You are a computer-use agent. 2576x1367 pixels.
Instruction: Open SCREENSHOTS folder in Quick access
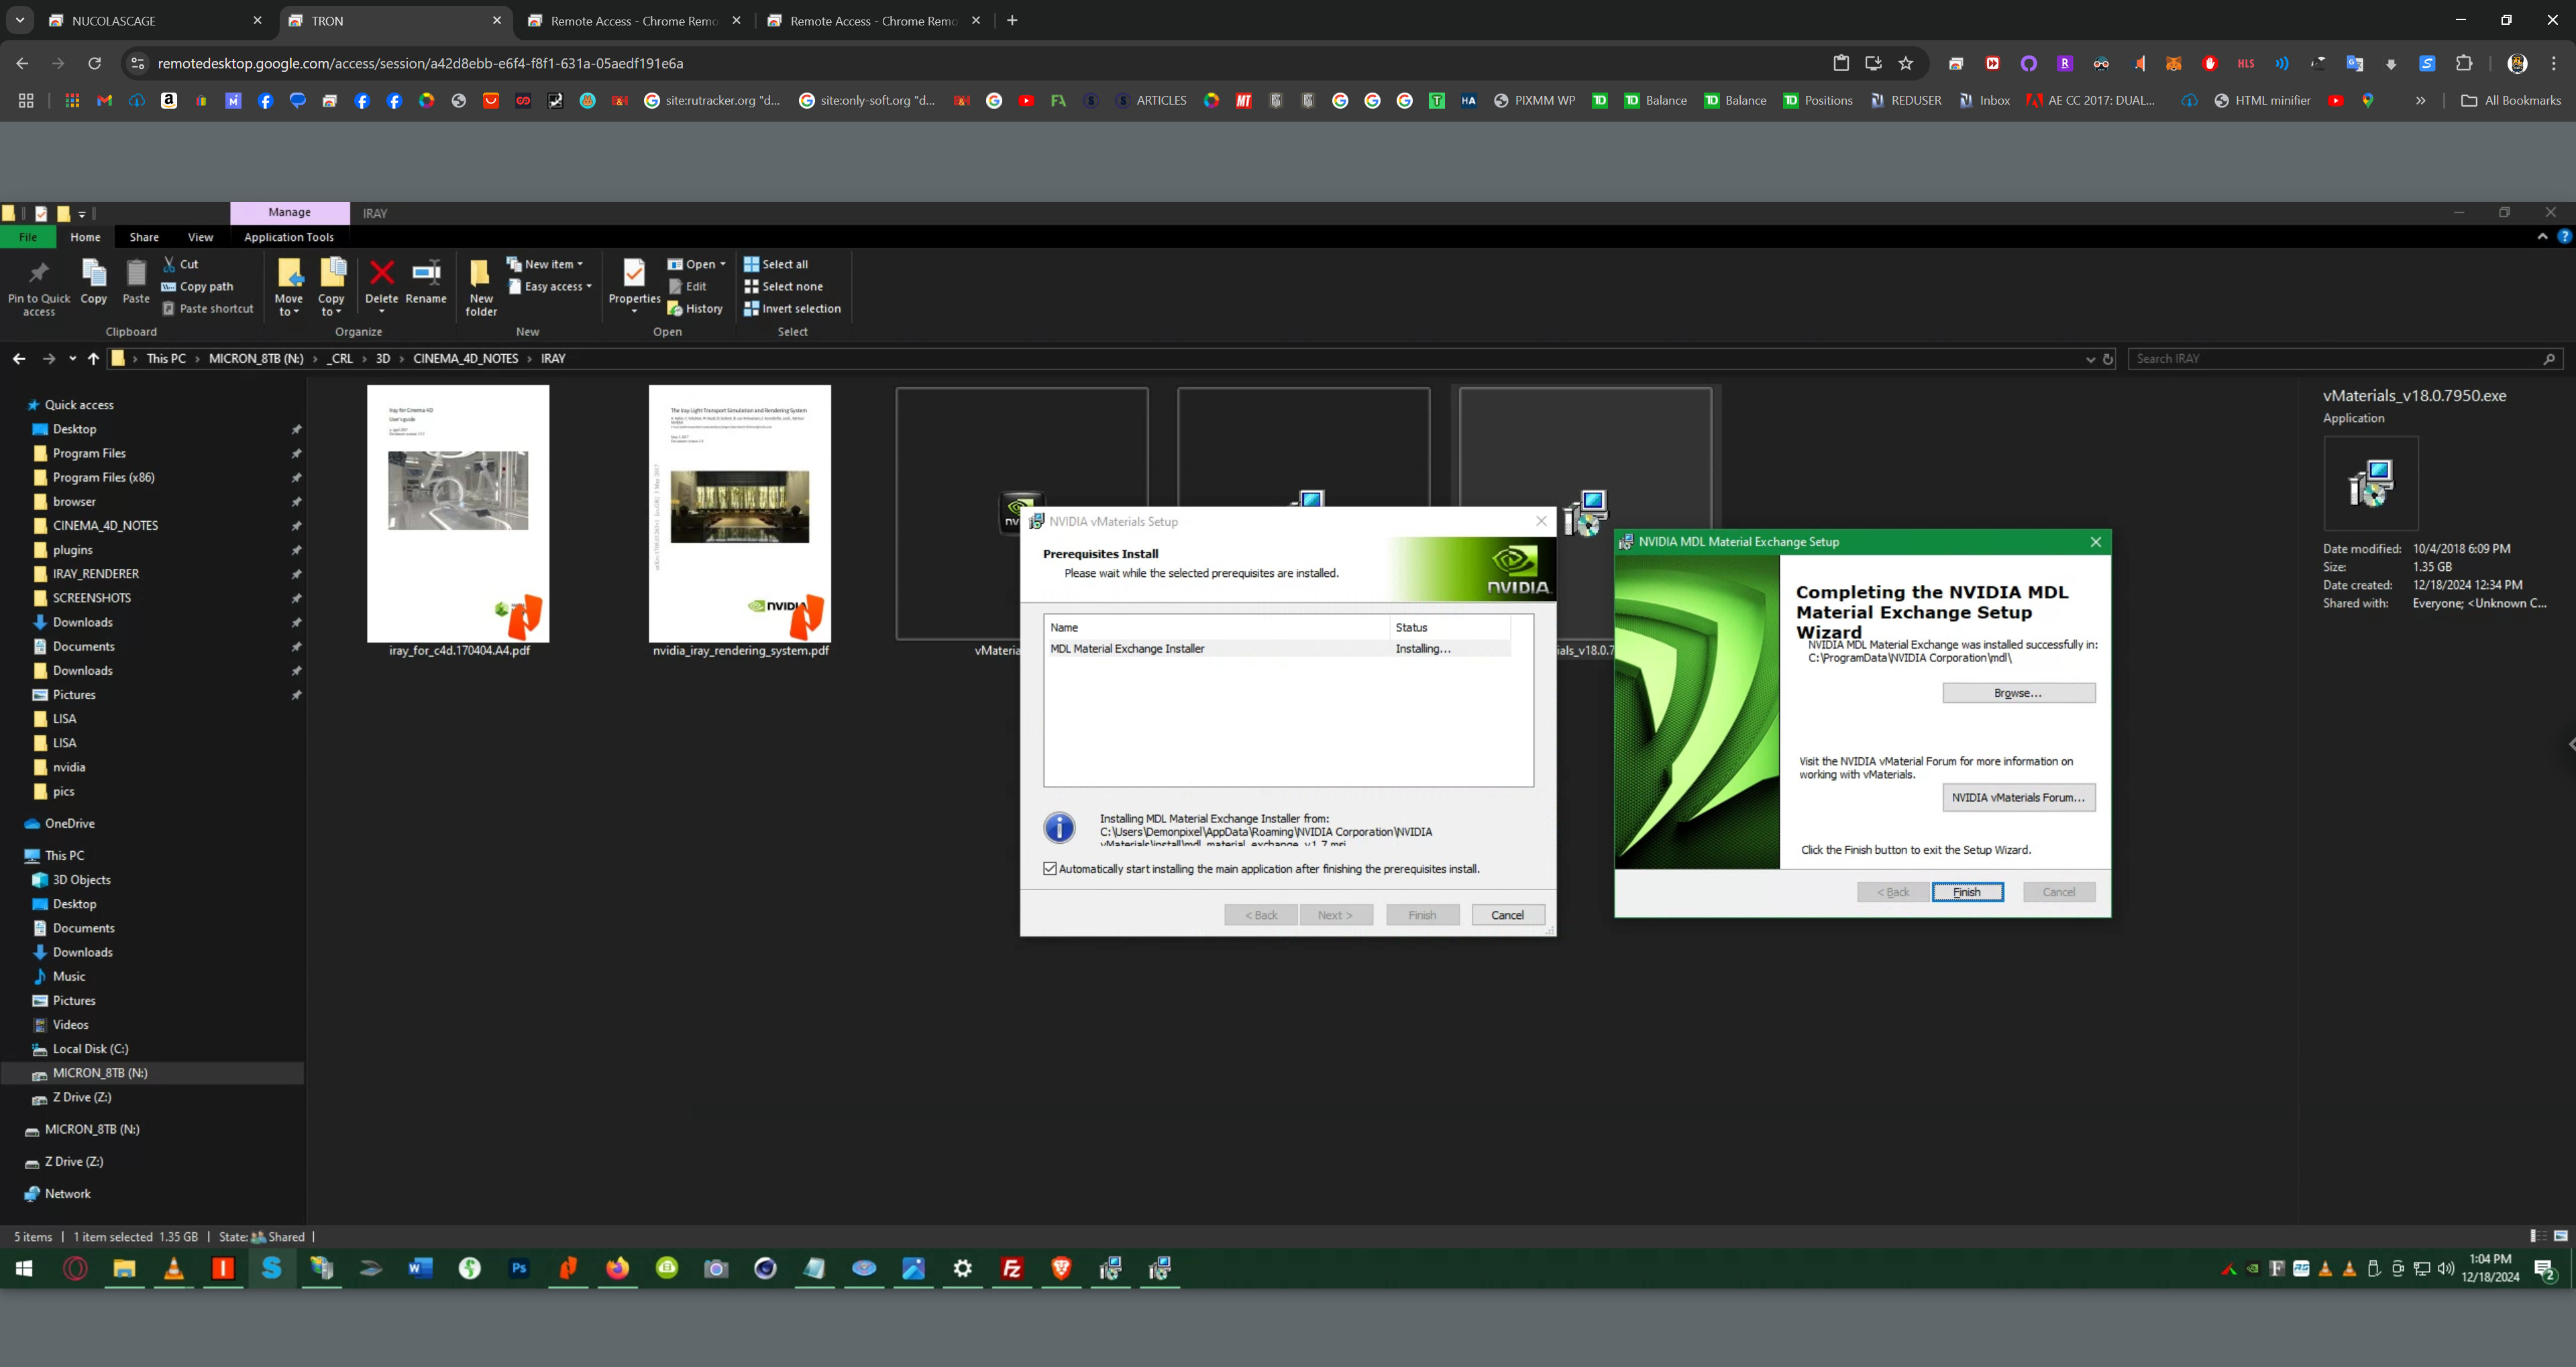(x=91, y=598)
